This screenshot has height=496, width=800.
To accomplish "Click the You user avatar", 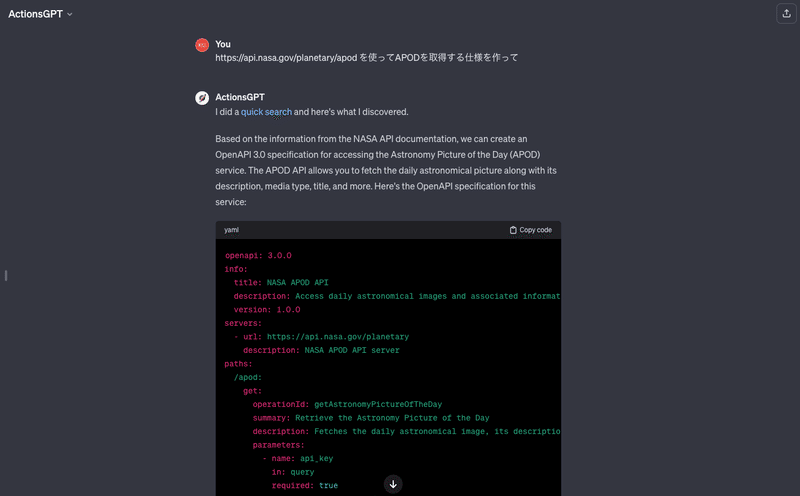I will (x=202, y=45).
